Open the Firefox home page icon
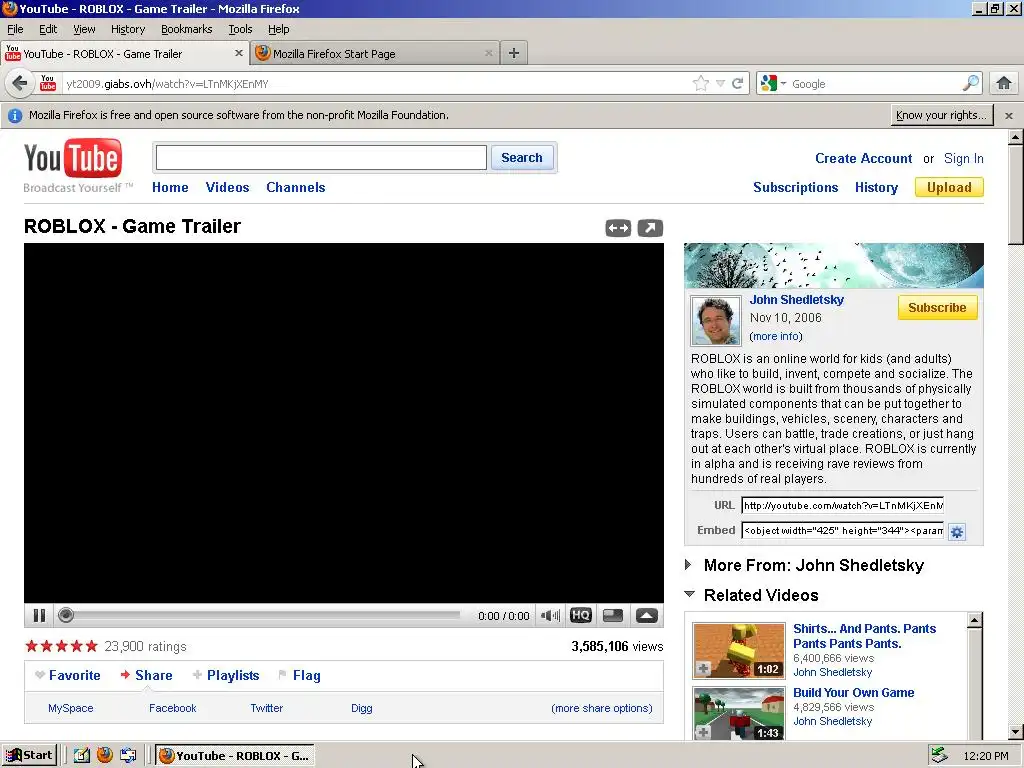Viewport: 1024px width, 768px height. click(1004, 83)
